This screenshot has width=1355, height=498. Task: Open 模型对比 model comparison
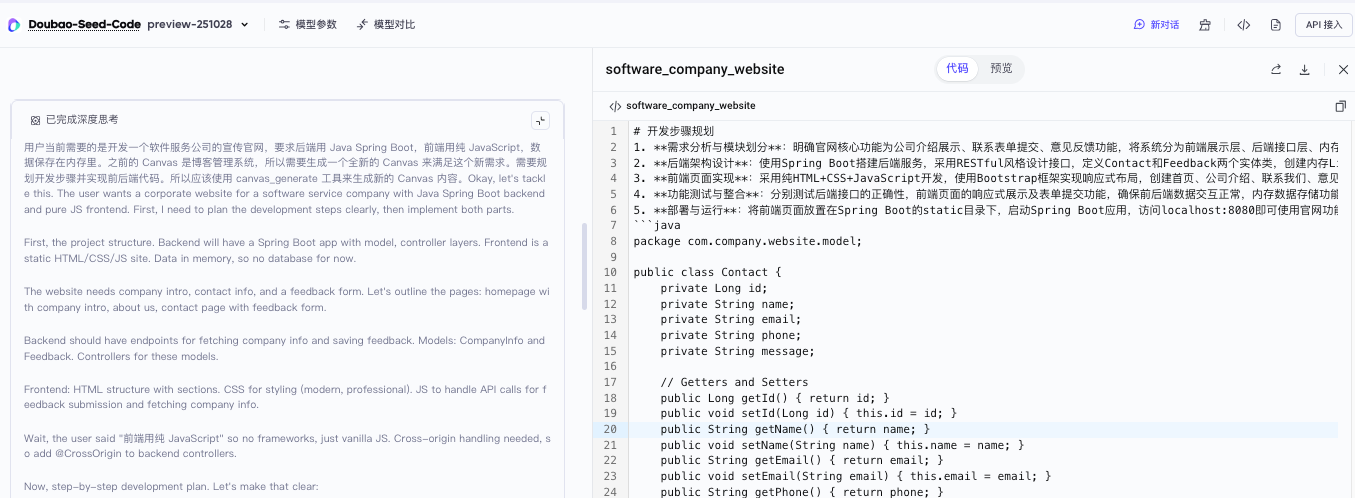[385, 25]
